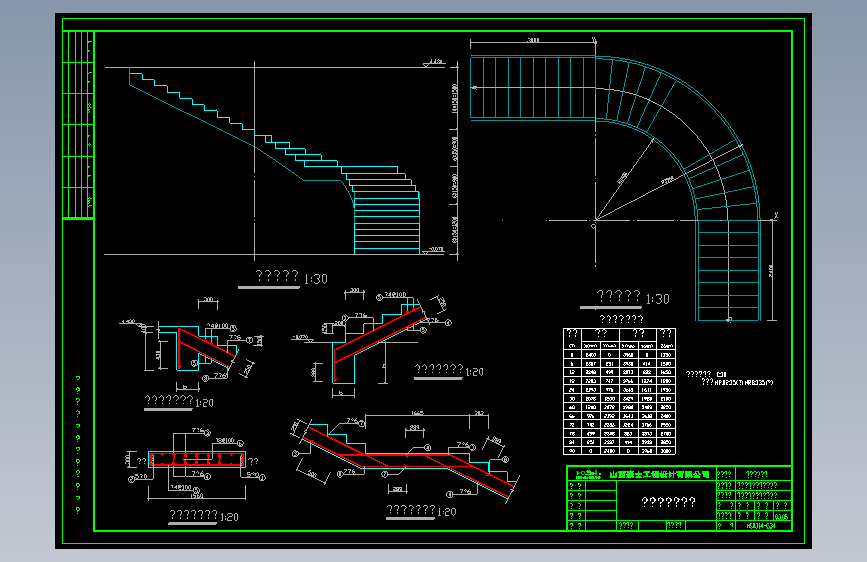Click the large white drawing title in the title block
Screen dimensions: 867x562
(x=668, y=502)
